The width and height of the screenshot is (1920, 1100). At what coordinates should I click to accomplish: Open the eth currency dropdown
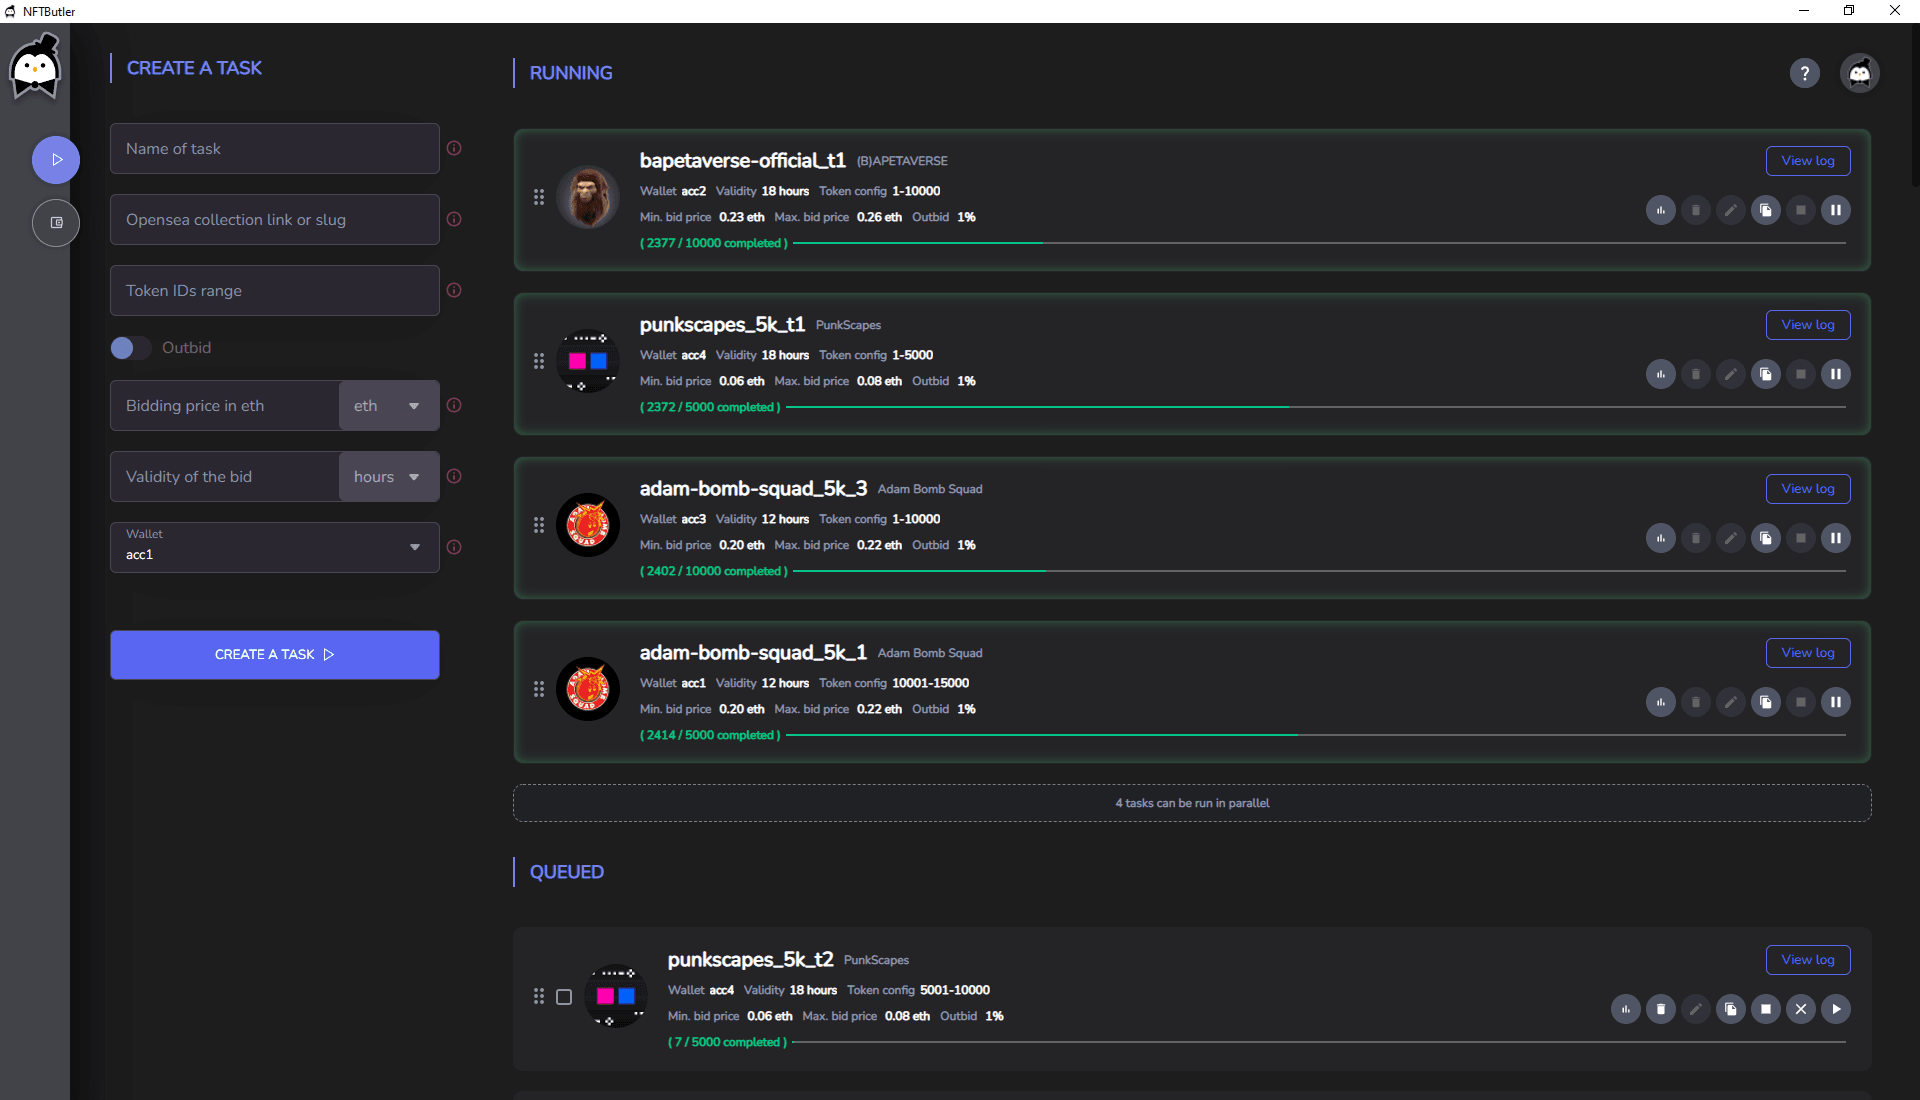coord(389,406)
